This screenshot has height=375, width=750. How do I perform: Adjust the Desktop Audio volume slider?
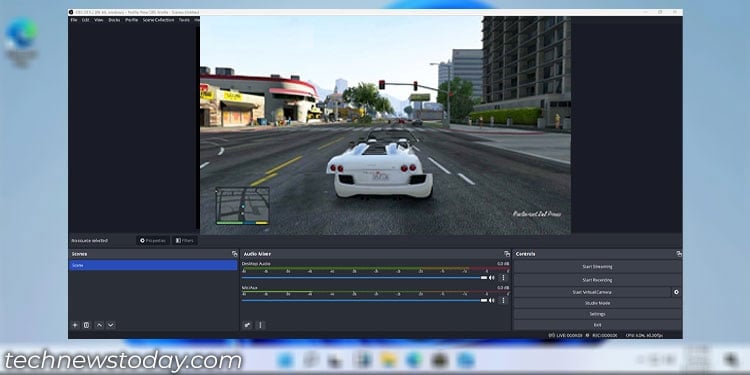(x=364, y=277)
